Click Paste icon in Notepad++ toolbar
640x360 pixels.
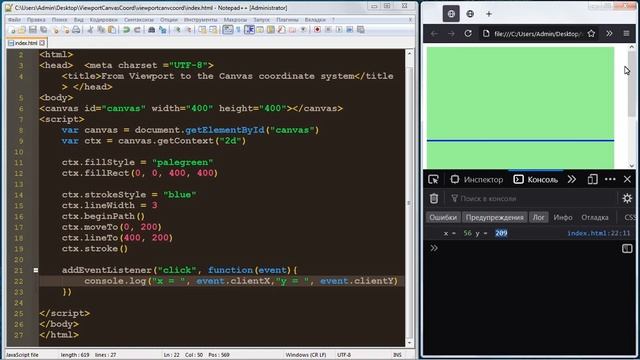(112, 30)
